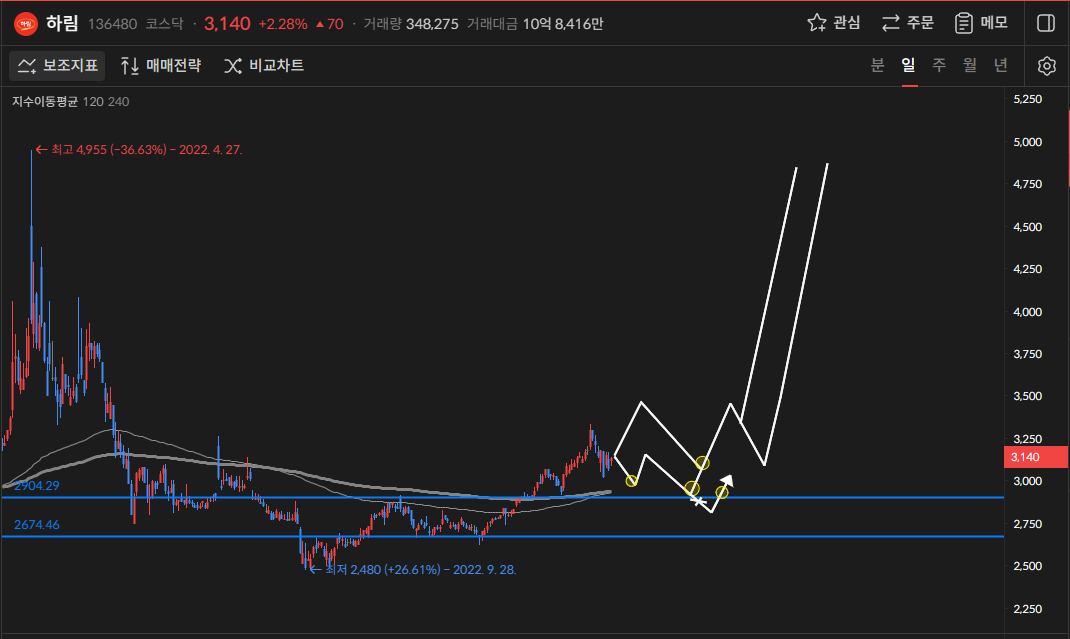Open 매매전략 trading strategy menu

[x=161, y=66]
